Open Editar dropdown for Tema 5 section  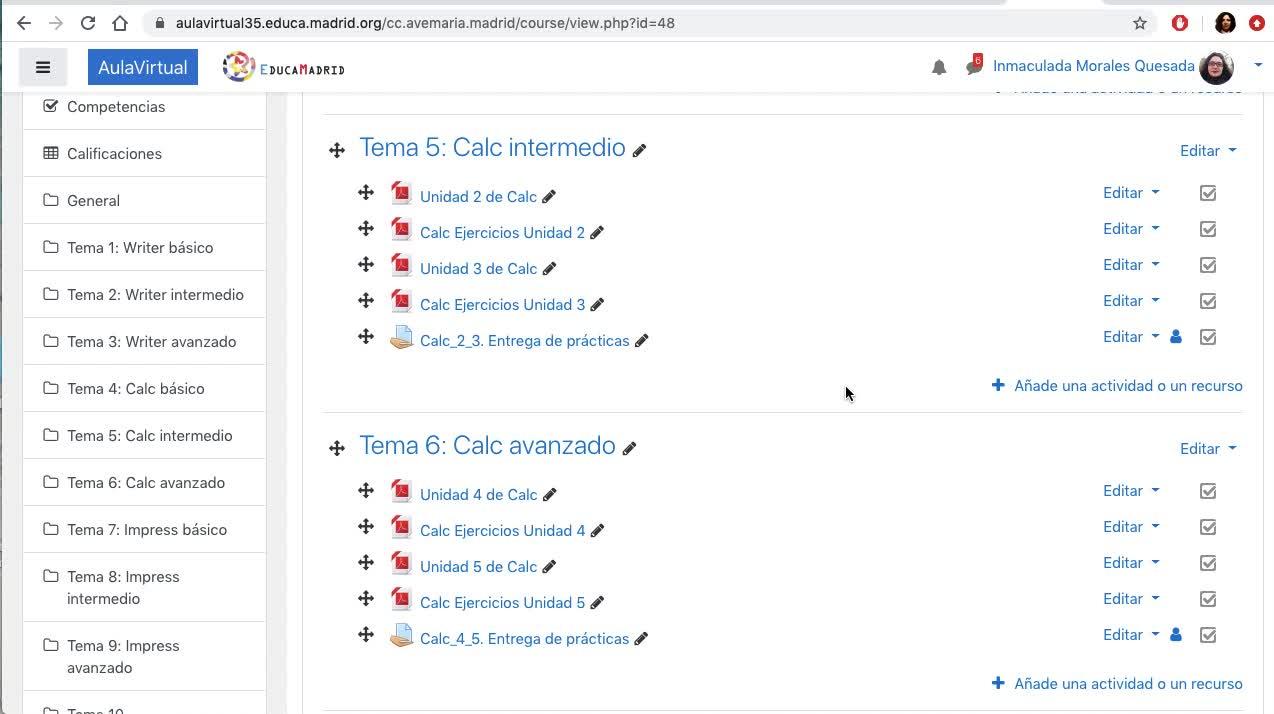[1208, 151]
